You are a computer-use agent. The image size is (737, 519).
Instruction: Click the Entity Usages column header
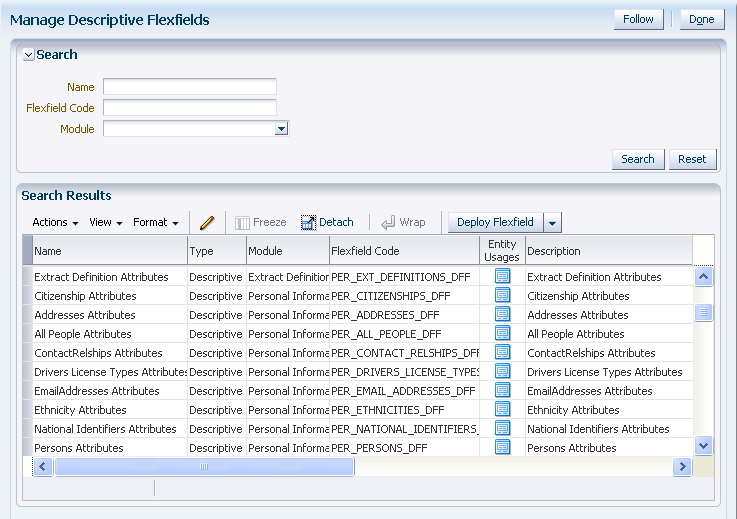502,251
